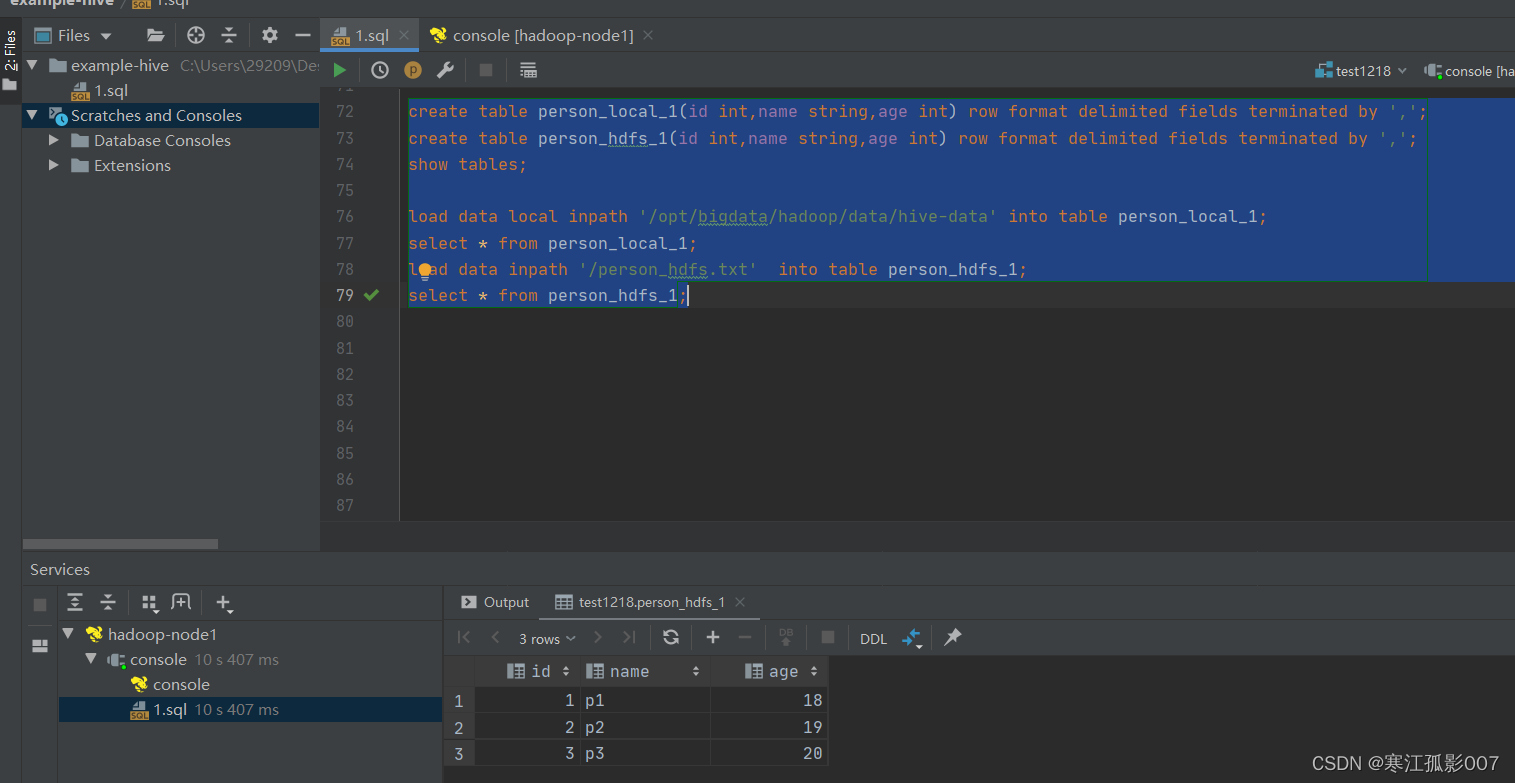Open the 3 rows page size dropdown
Viewport: 1515px width, 783px height.
pos(547,638)
